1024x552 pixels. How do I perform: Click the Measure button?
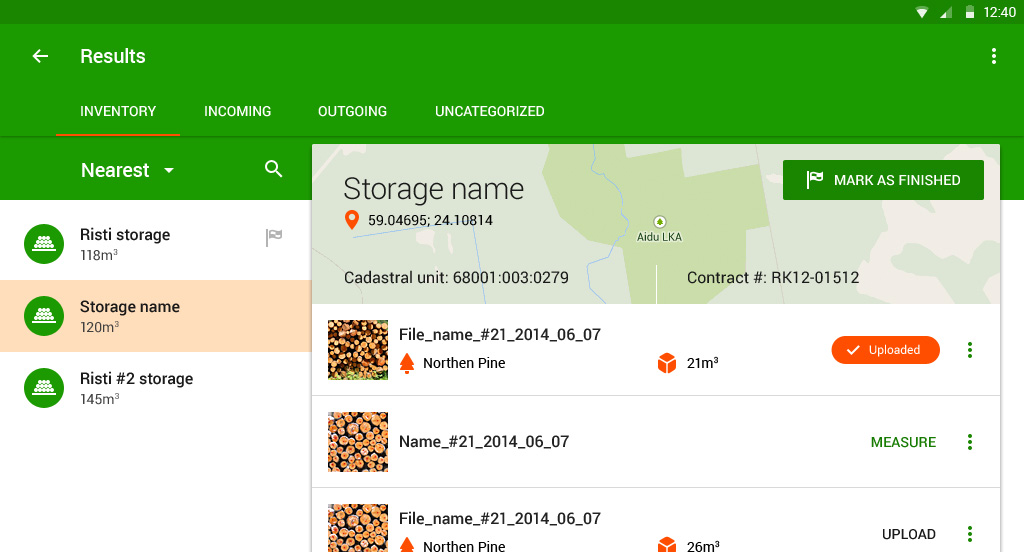903,442
